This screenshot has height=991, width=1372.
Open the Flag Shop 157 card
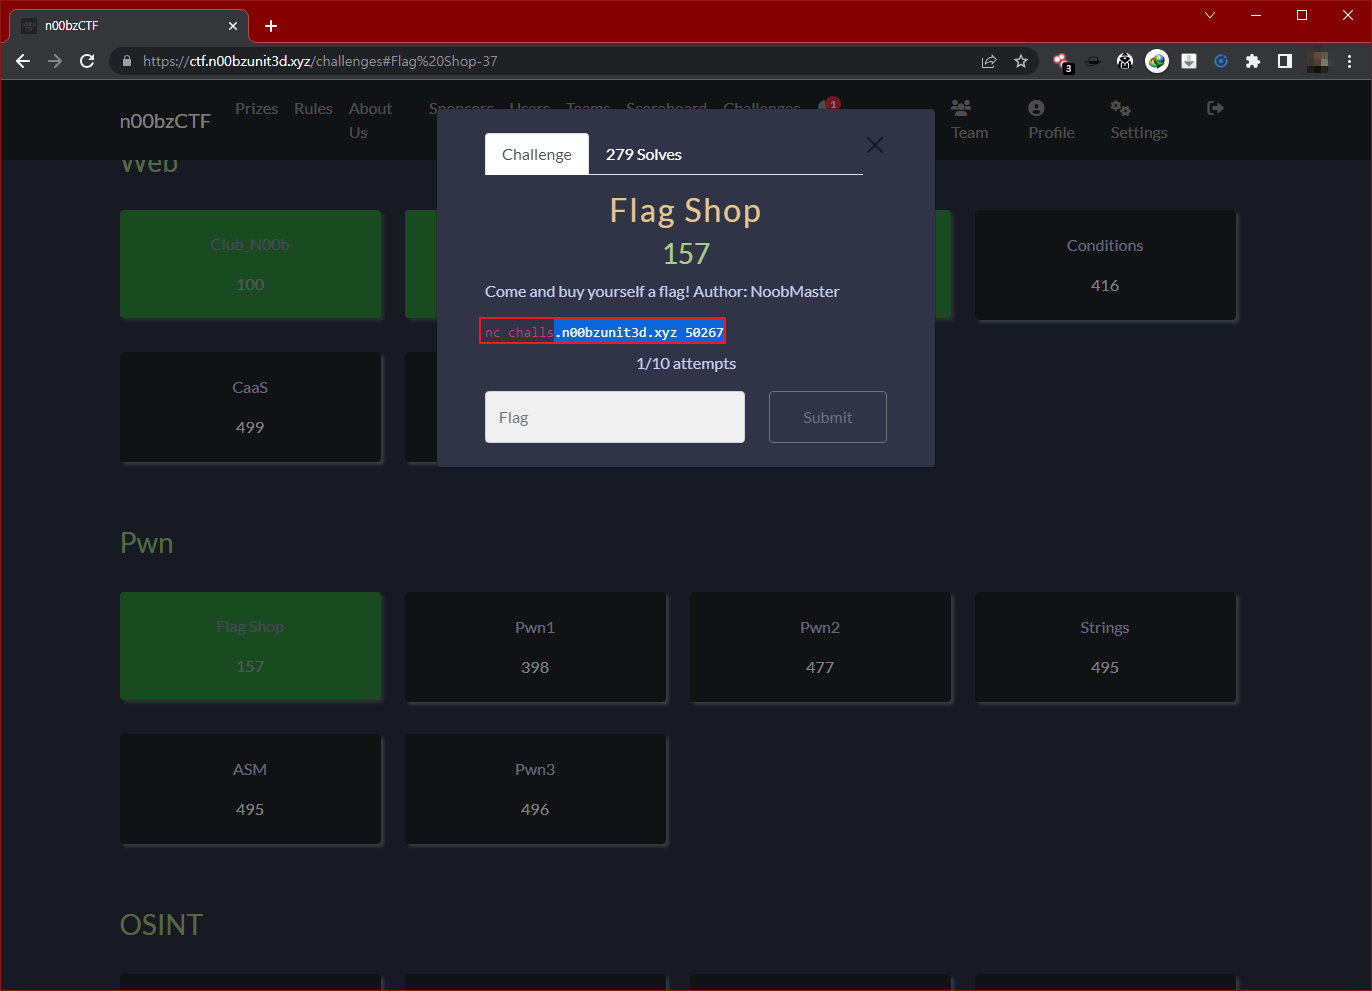pyautogui.click(x=250, y=646)
